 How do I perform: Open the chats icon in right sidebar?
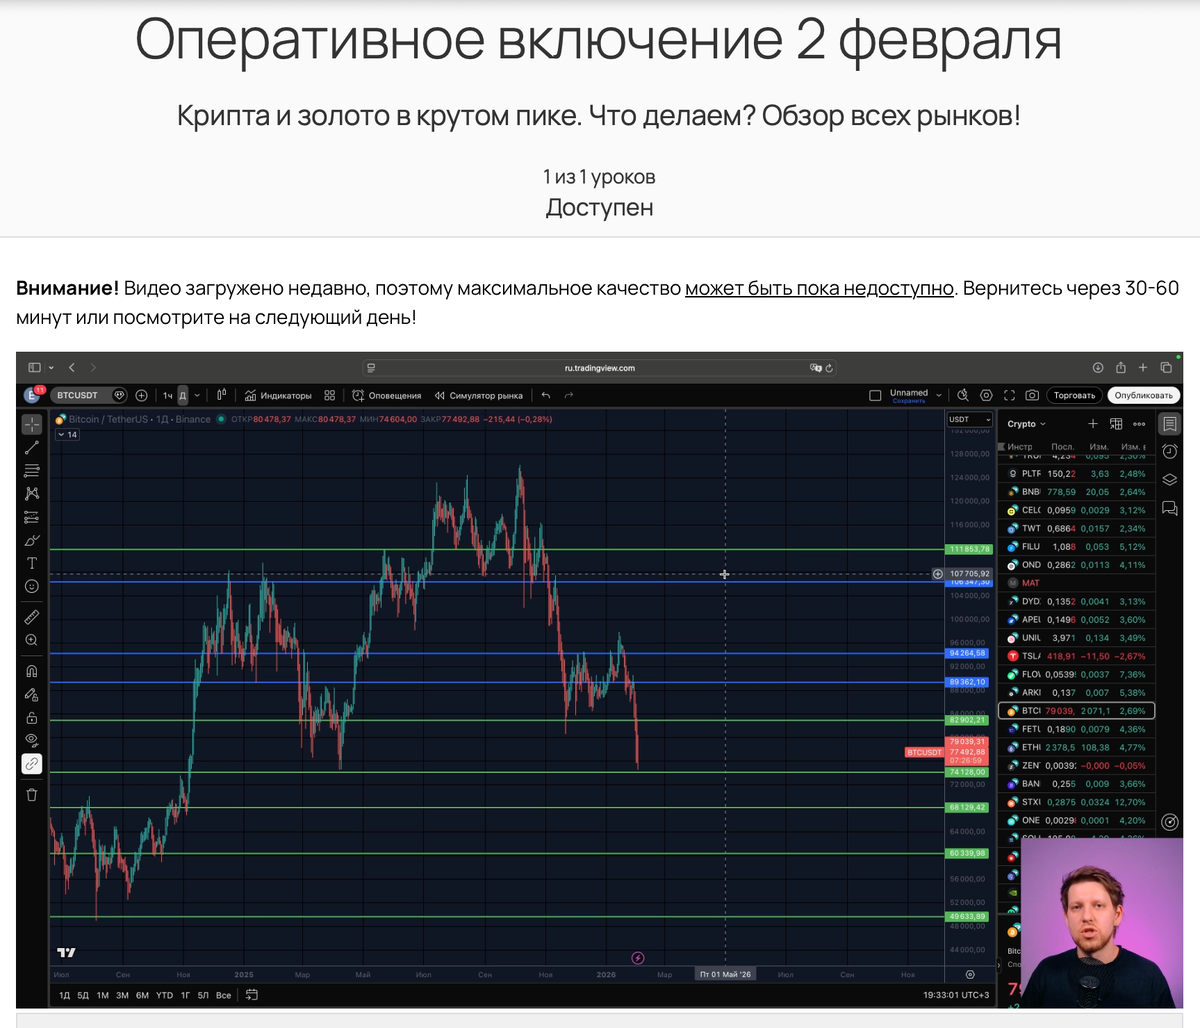1169,508
